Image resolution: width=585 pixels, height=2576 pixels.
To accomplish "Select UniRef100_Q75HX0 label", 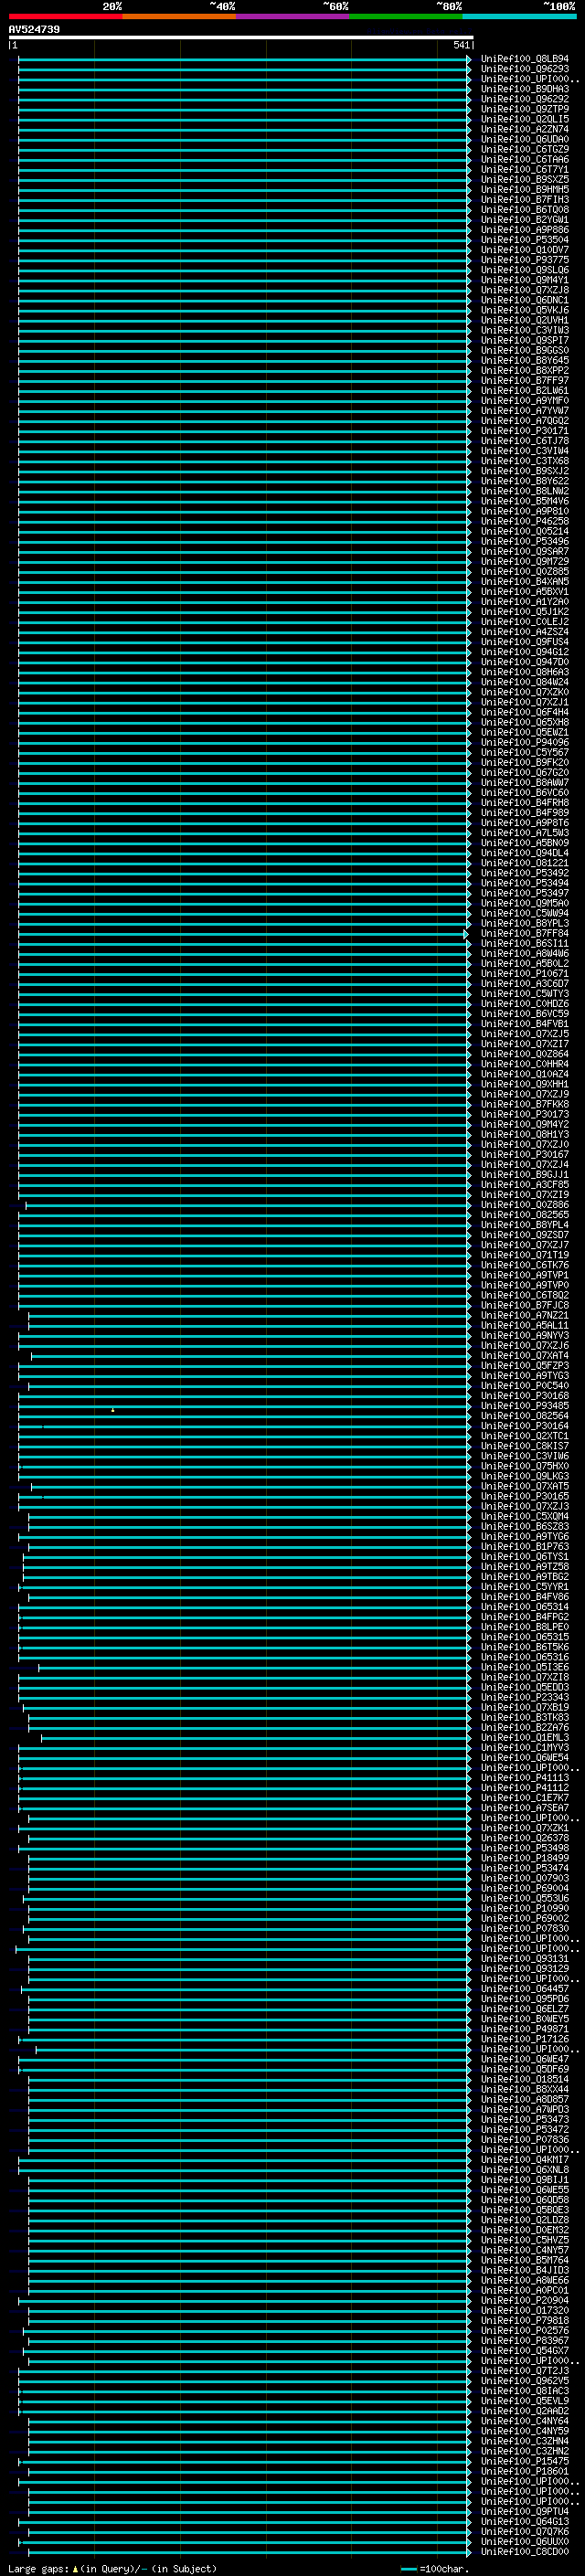I will [x=525, y=1466].
